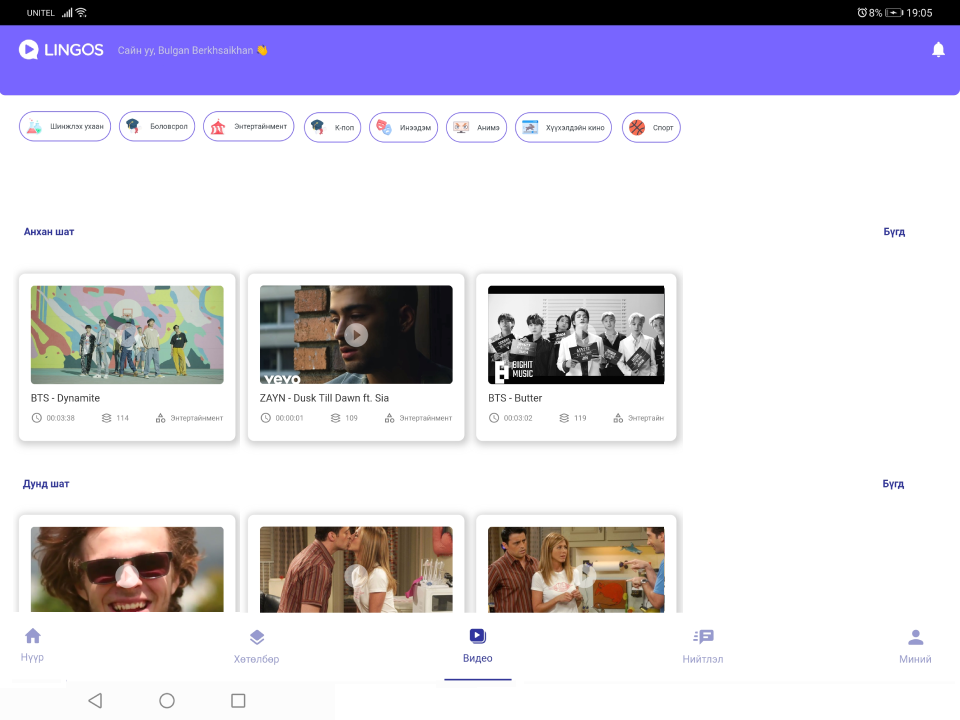This screenshot has height=720, width=960.
Task: Show all videos in Анхан шат
Action: point(894,231)
